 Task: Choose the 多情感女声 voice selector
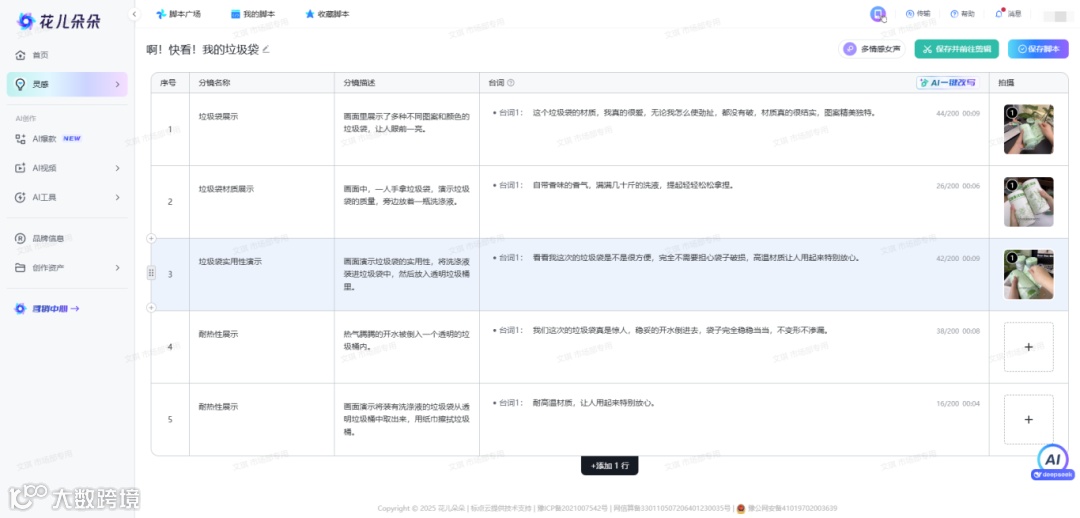(872, 50)
